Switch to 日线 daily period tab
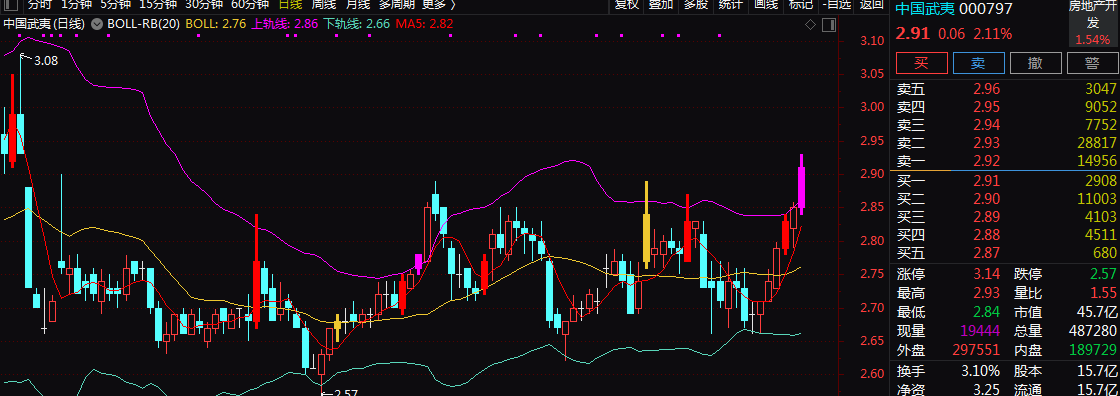This screenshot has width=1120, height=396. click(x=290, y=4)
